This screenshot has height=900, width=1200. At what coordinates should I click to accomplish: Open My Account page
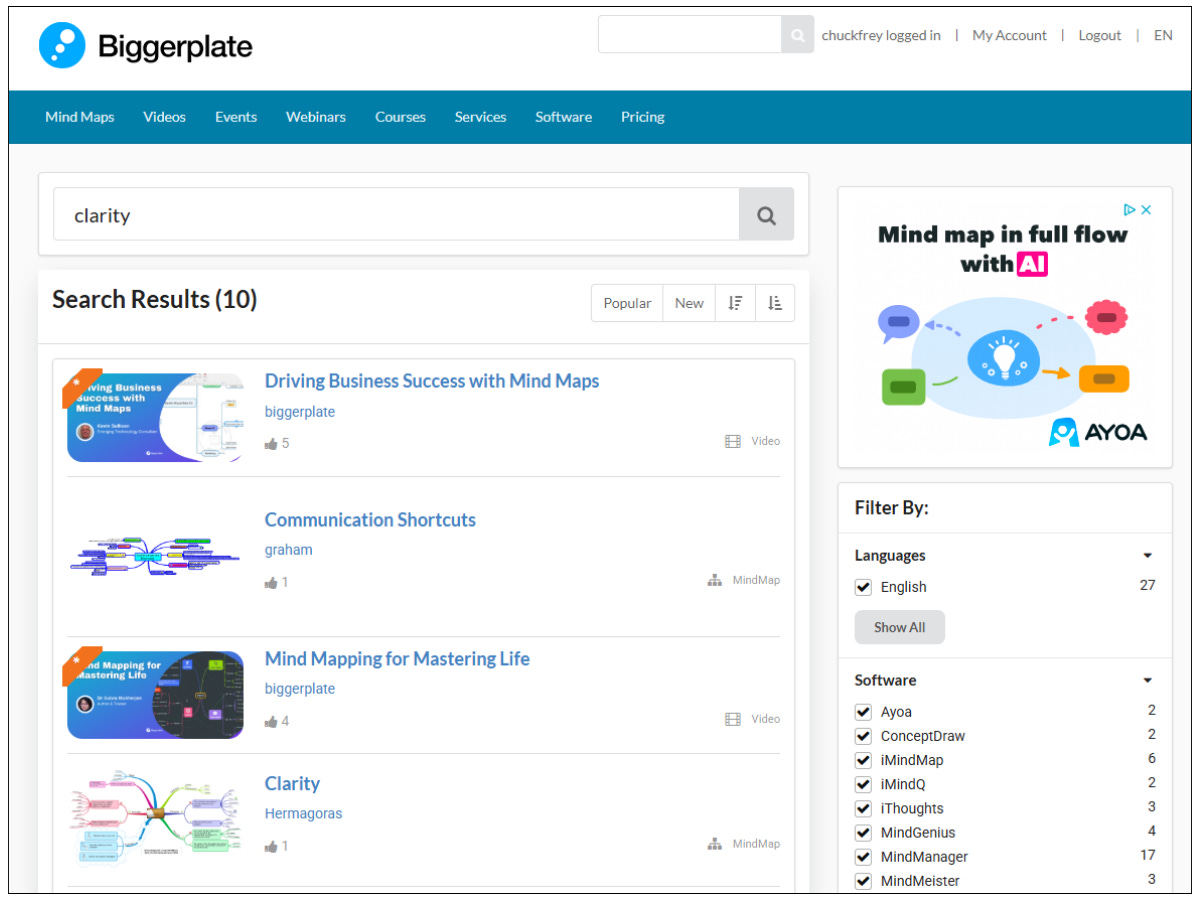(x=1009, y=35)
